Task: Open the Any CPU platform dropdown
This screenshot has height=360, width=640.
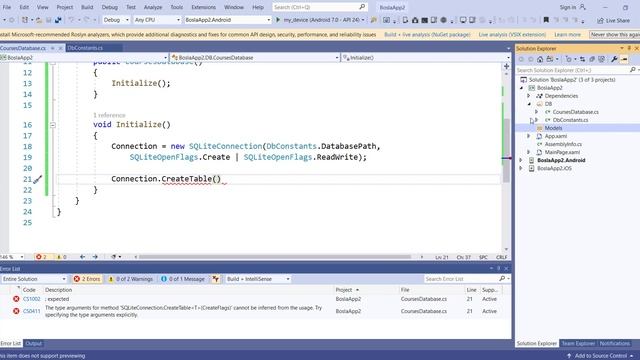Action: [157, 20]
